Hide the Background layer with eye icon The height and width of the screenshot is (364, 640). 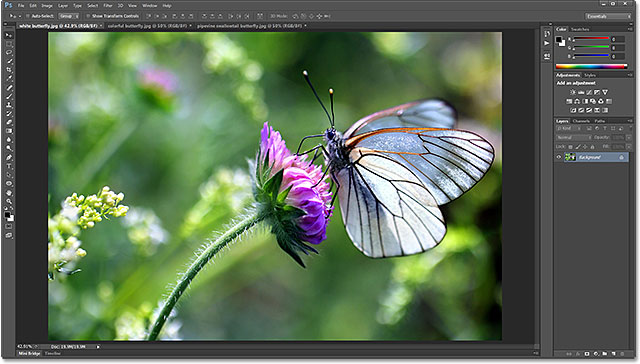(559, 157)
